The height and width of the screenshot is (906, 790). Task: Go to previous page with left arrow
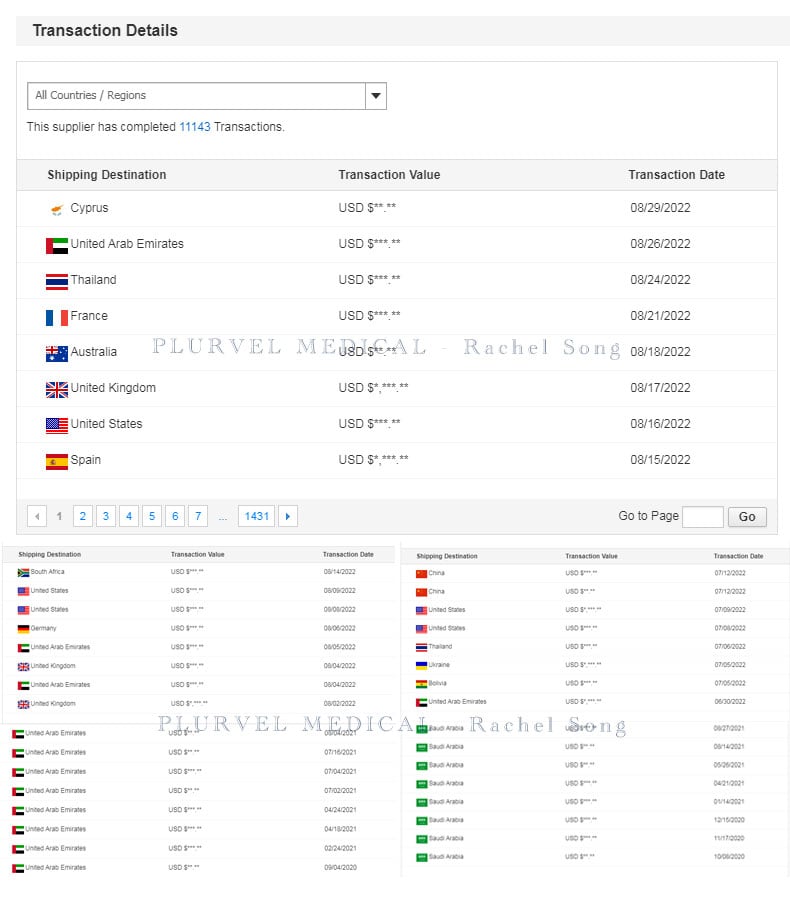37,516
